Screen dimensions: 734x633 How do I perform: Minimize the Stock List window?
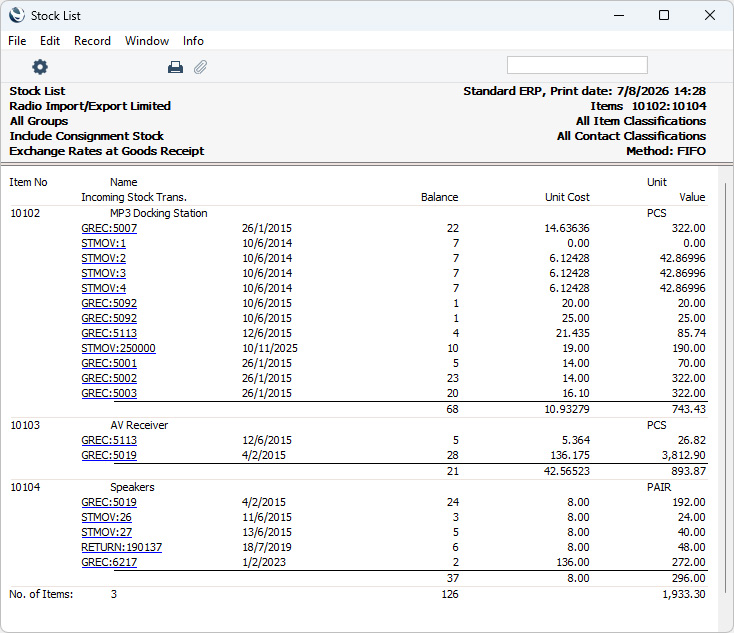[x=619, y=15]
